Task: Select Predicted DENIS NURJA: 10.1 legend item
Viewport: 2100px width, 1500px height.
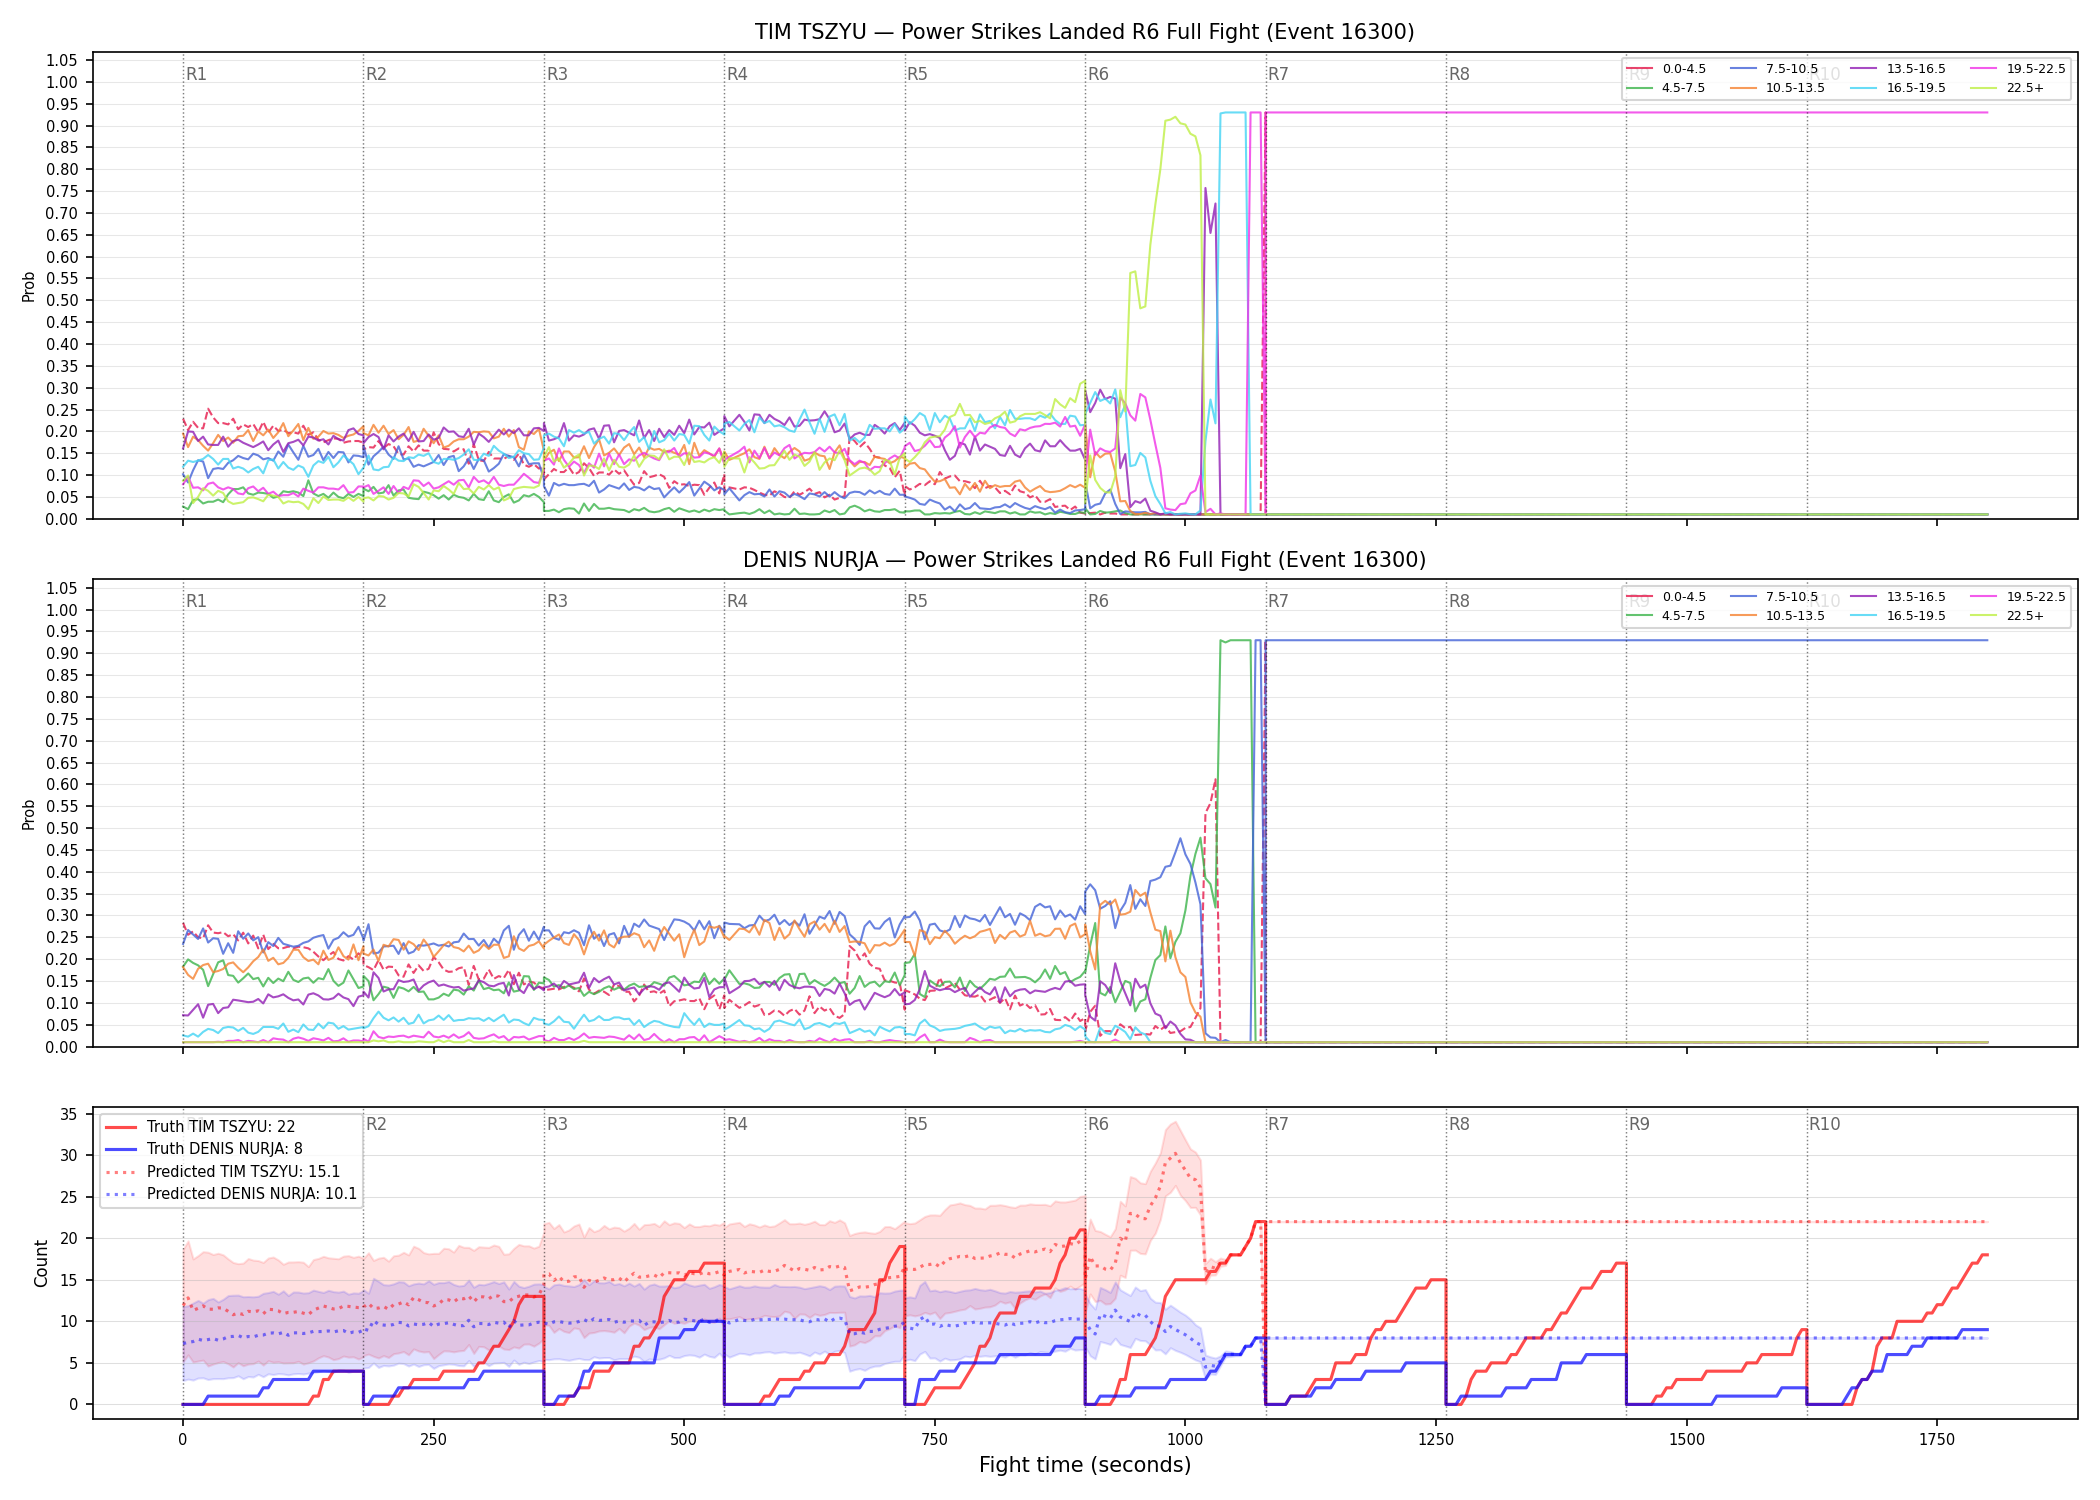Action: coord(231,1194)
